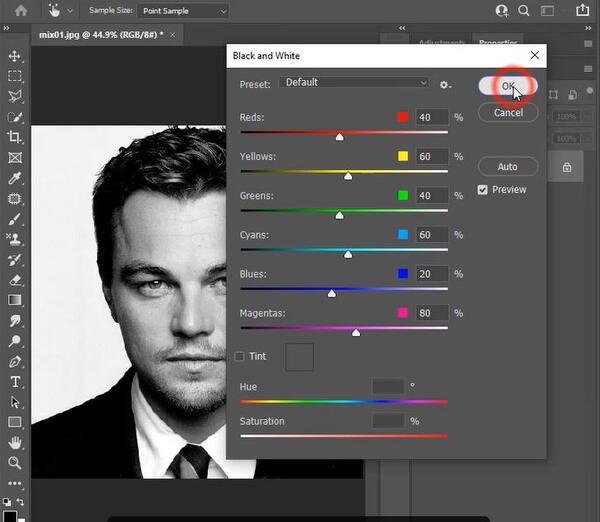Apply the Auto button
Viewport: 600px width, 522px height.
tap(508, 166)
